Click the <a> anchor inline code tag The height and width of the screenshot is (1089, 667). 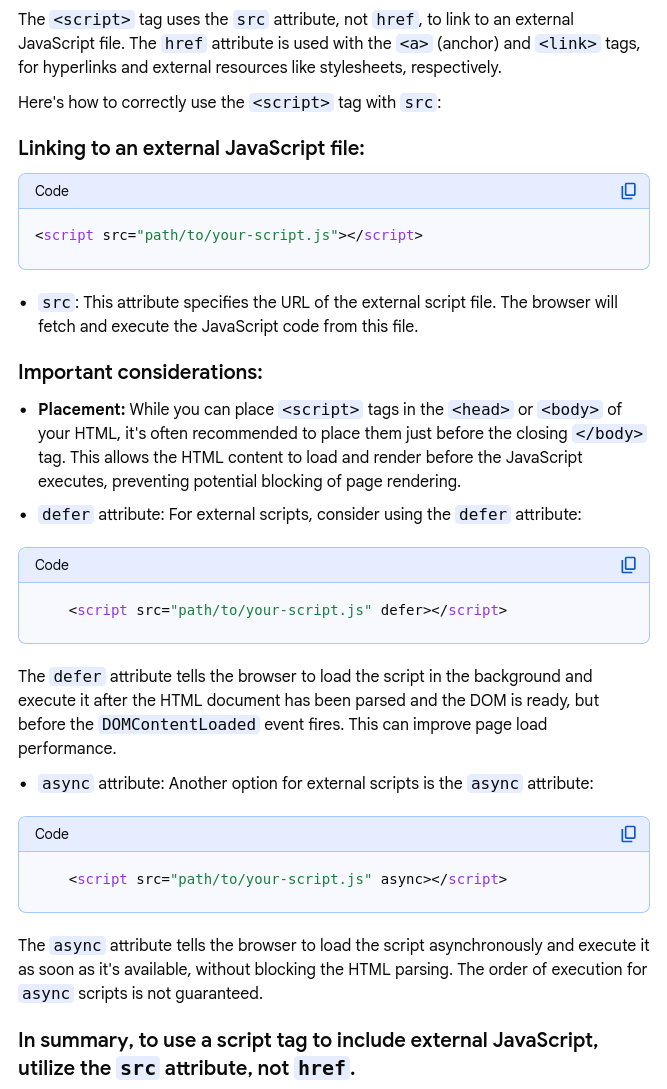pyautogui.click(x=414, y=43)
